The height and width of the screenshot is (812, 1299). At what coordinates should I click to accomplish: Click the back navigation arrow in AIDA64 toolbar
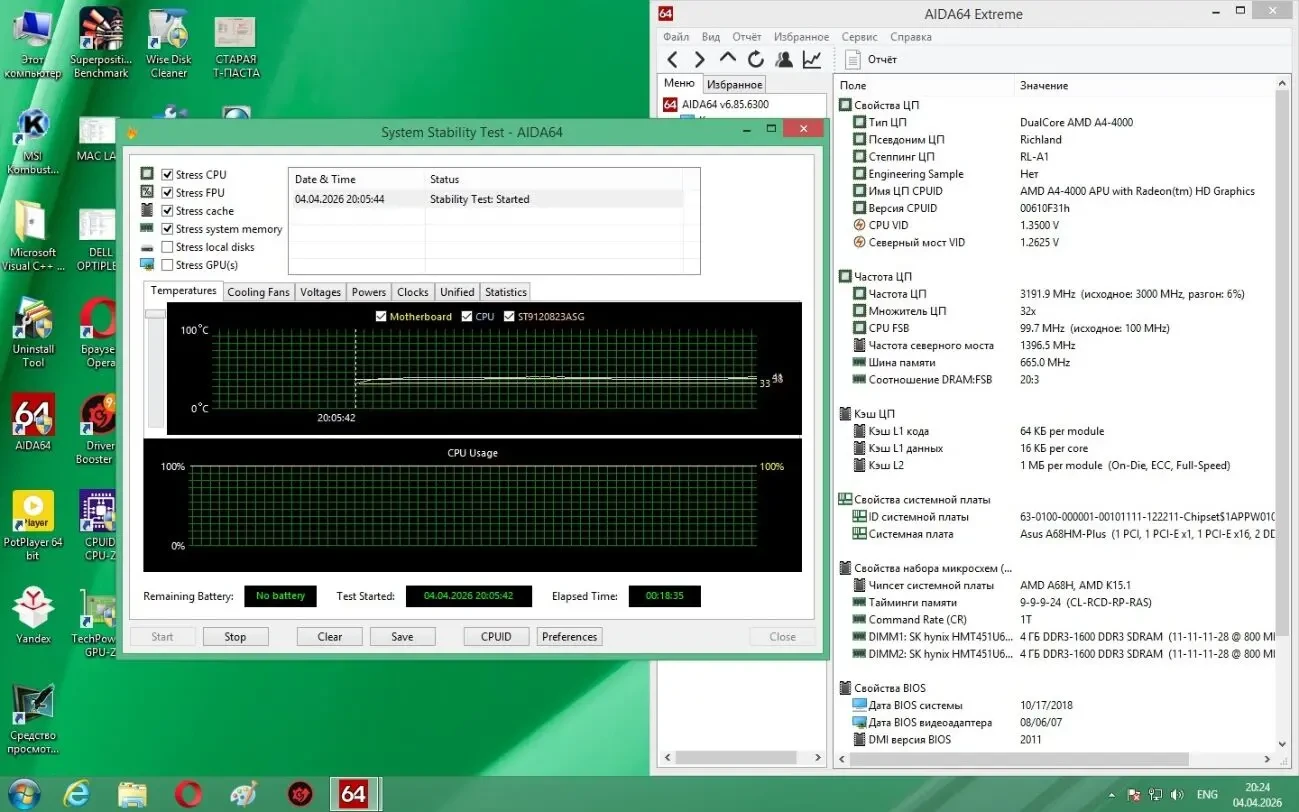point(672,59)
